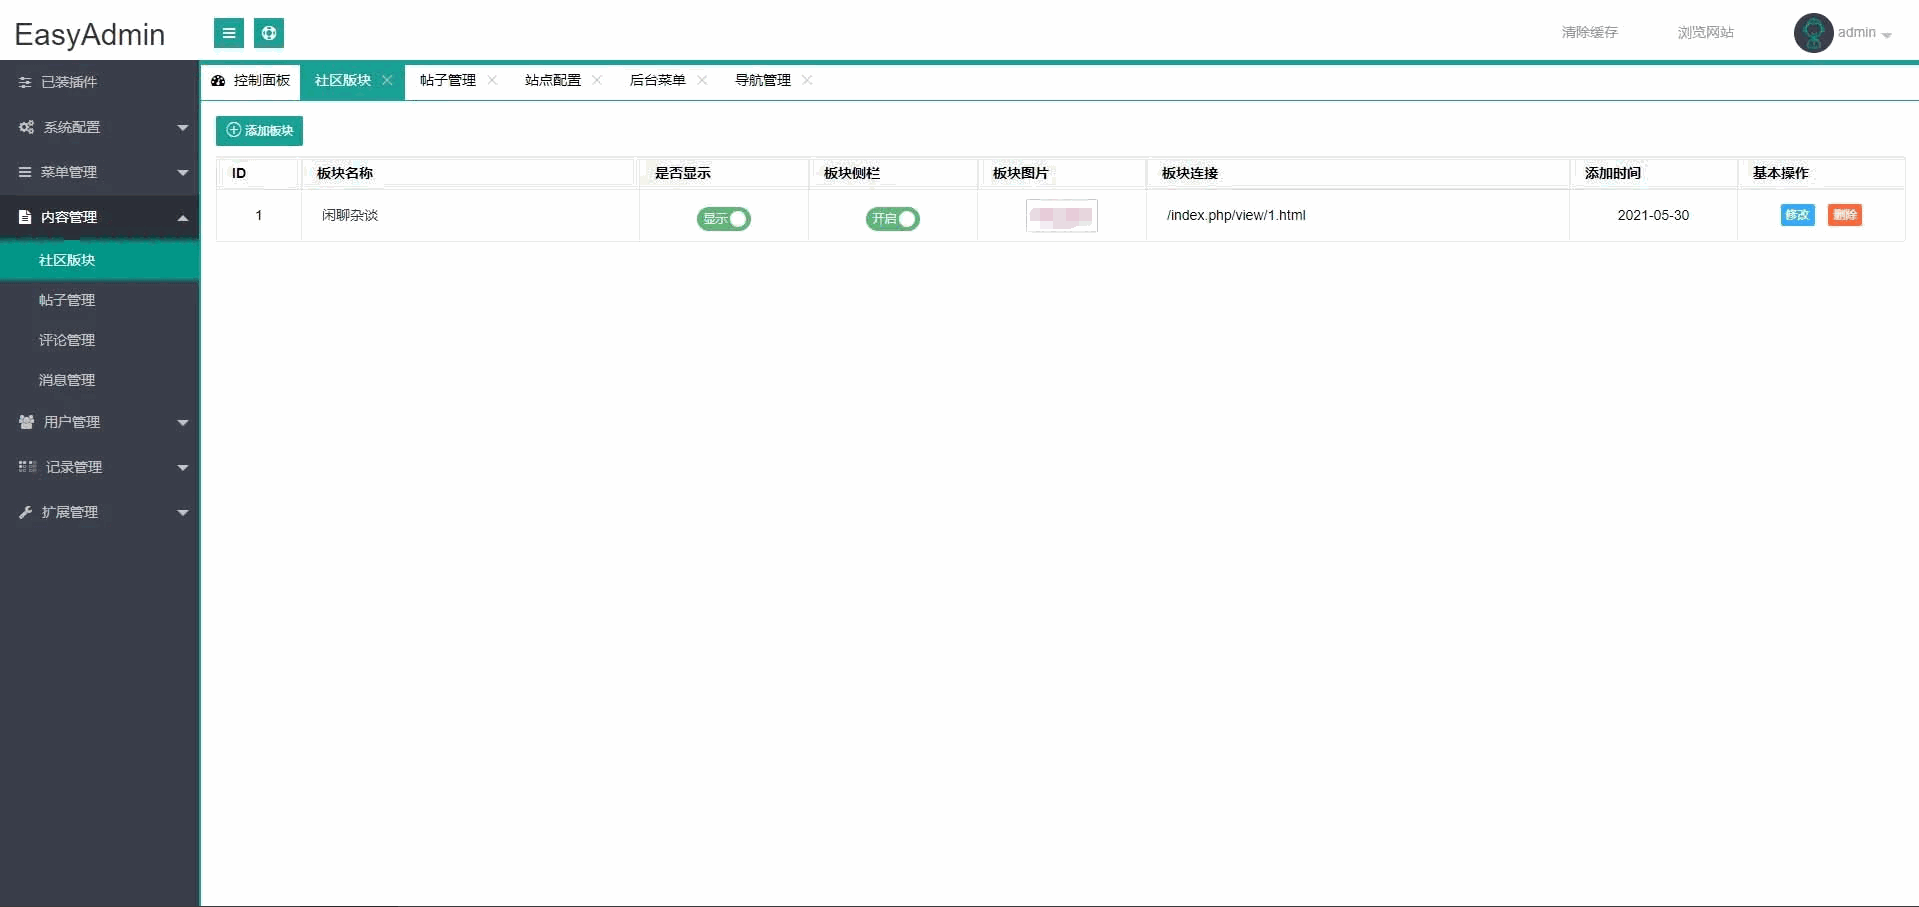Expand the 用户管理 sidebar menu
Image resolution: width=1919 pixels, height=907 pixels.
click(100, 422)
